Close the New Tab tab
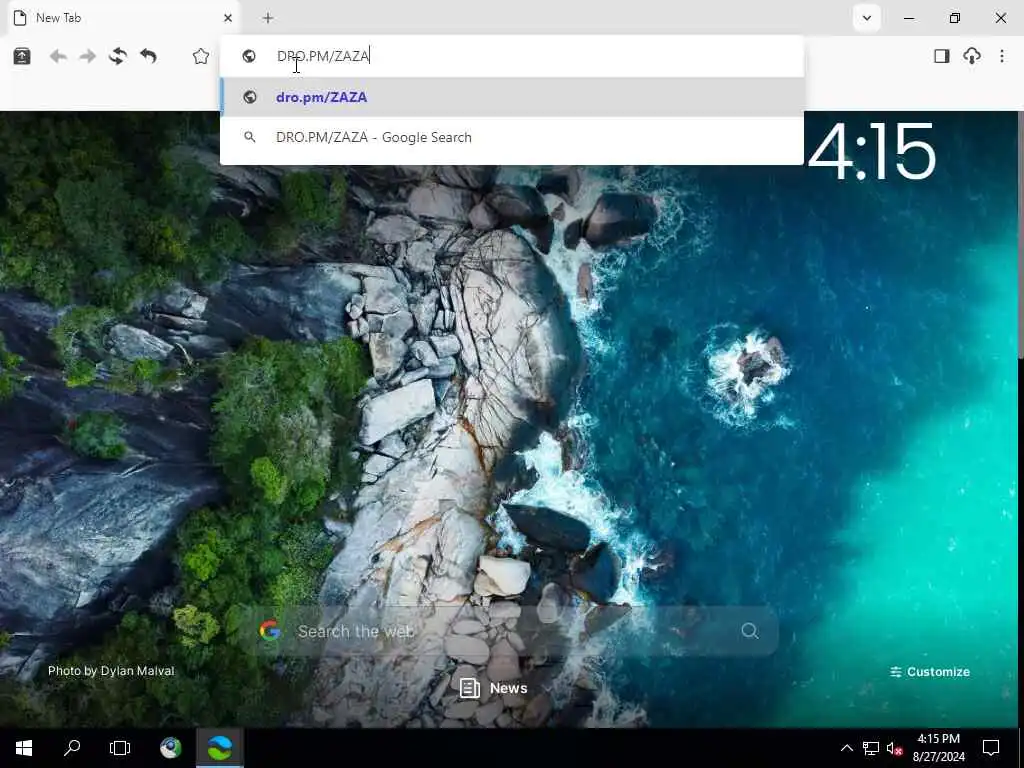 [x=228, y=18]
